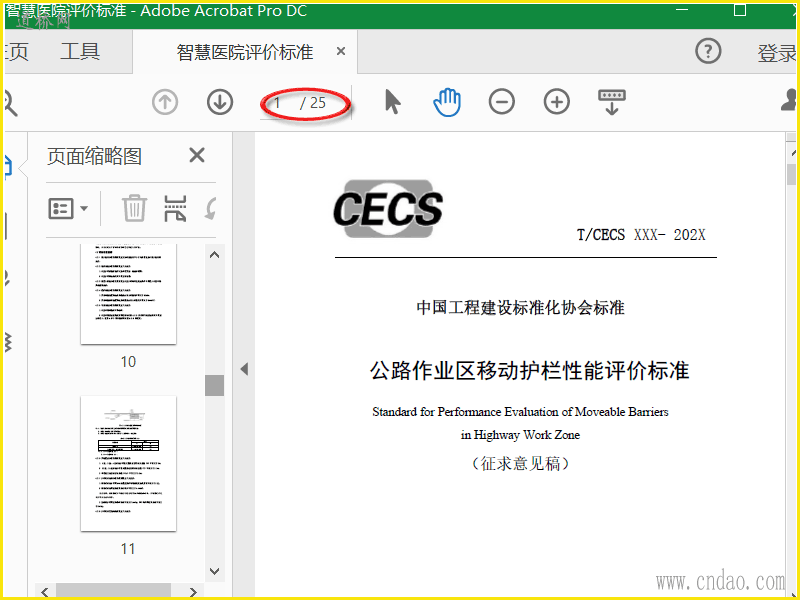
Task: Click thumbnail panel scroll right arrow
Action: click(x=193, y=592)
